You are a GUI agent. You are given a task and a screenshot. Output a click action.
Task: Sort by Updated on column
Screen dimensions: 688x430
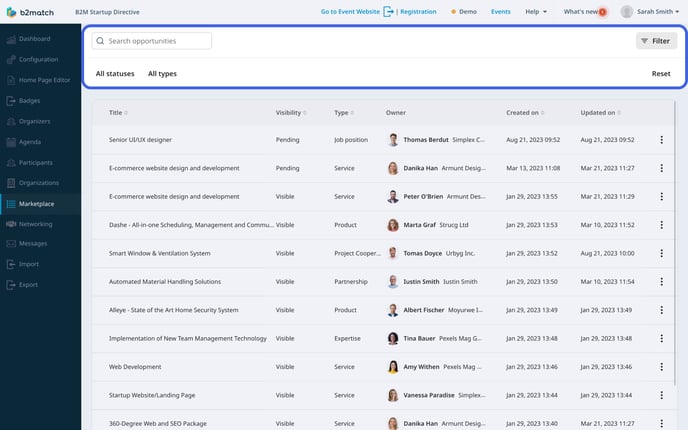(600, 113)
